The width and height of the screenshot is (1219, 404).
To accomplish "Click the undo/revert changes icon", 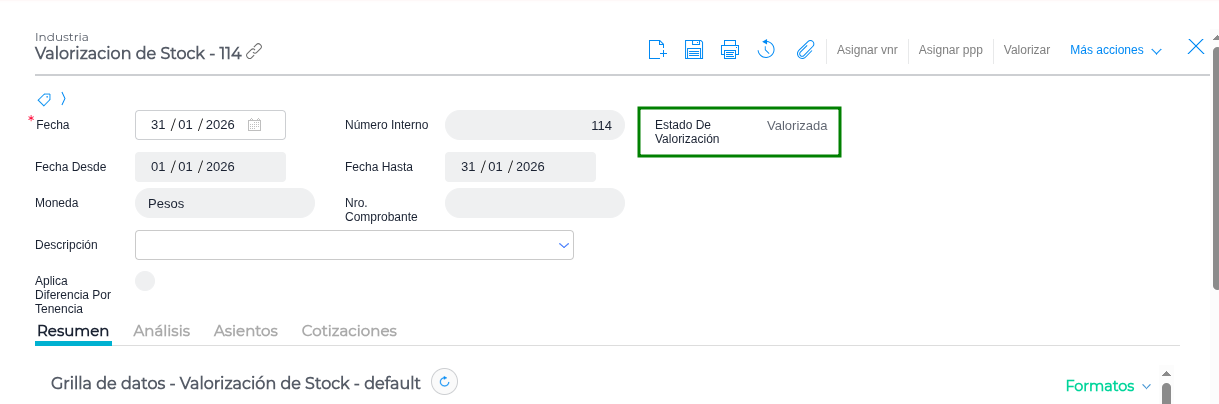I will tap(767, 50).
